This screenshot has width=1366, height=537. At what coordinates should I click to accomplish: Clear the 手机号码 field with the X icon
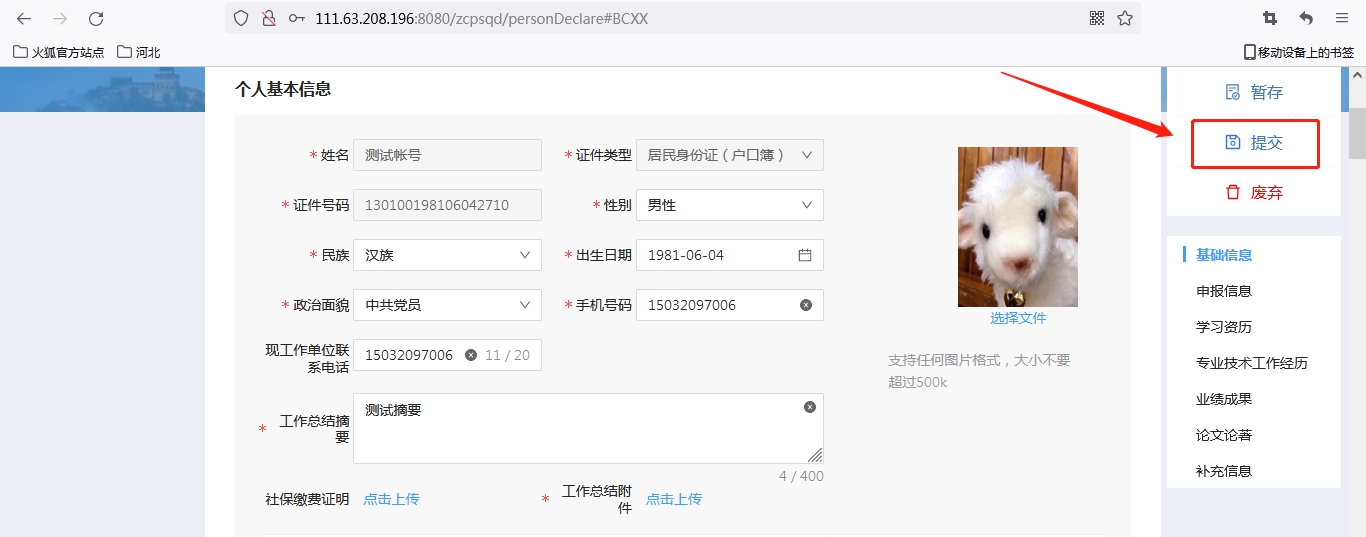806,305
